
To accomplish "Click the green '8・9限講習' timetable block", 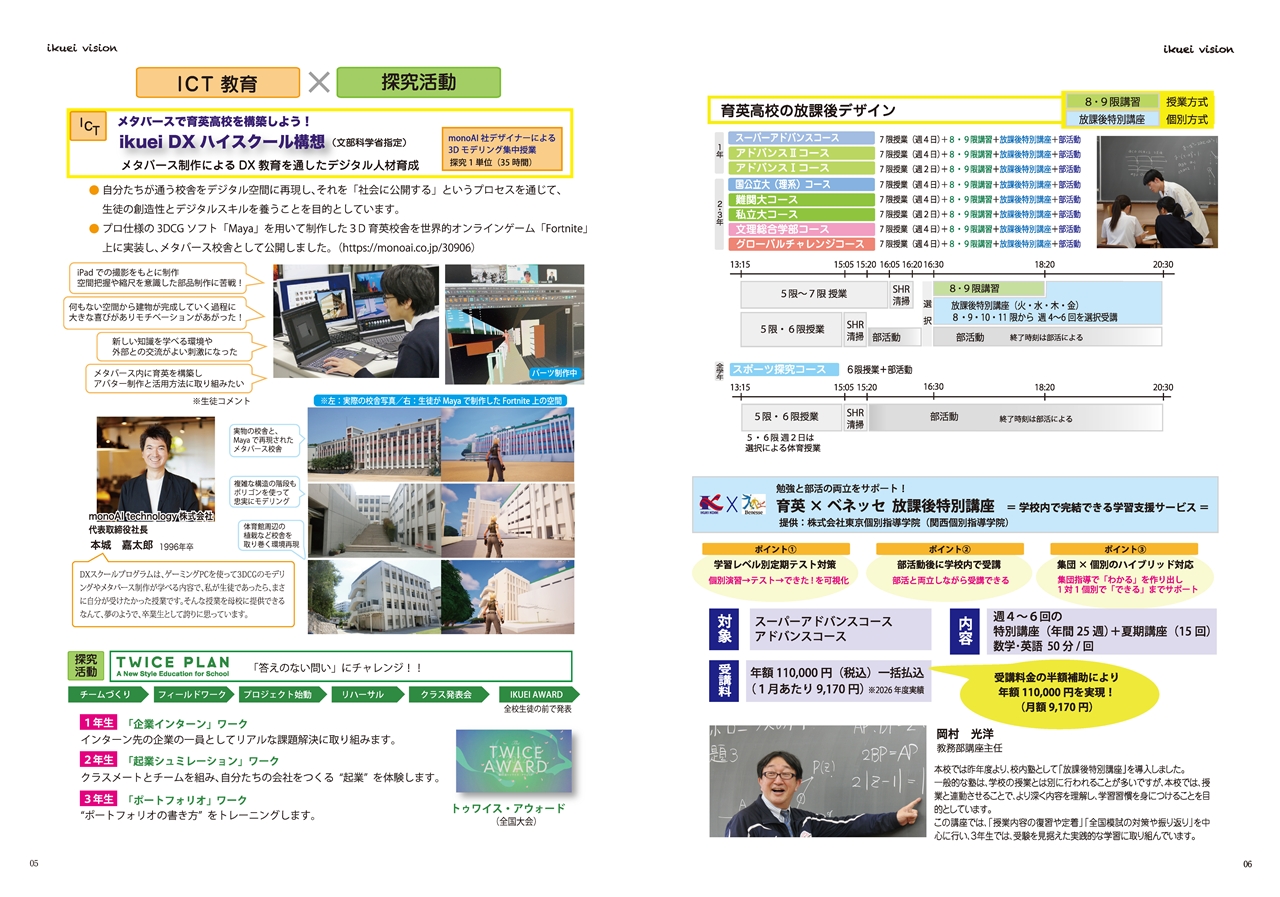I will pos(989,288).
